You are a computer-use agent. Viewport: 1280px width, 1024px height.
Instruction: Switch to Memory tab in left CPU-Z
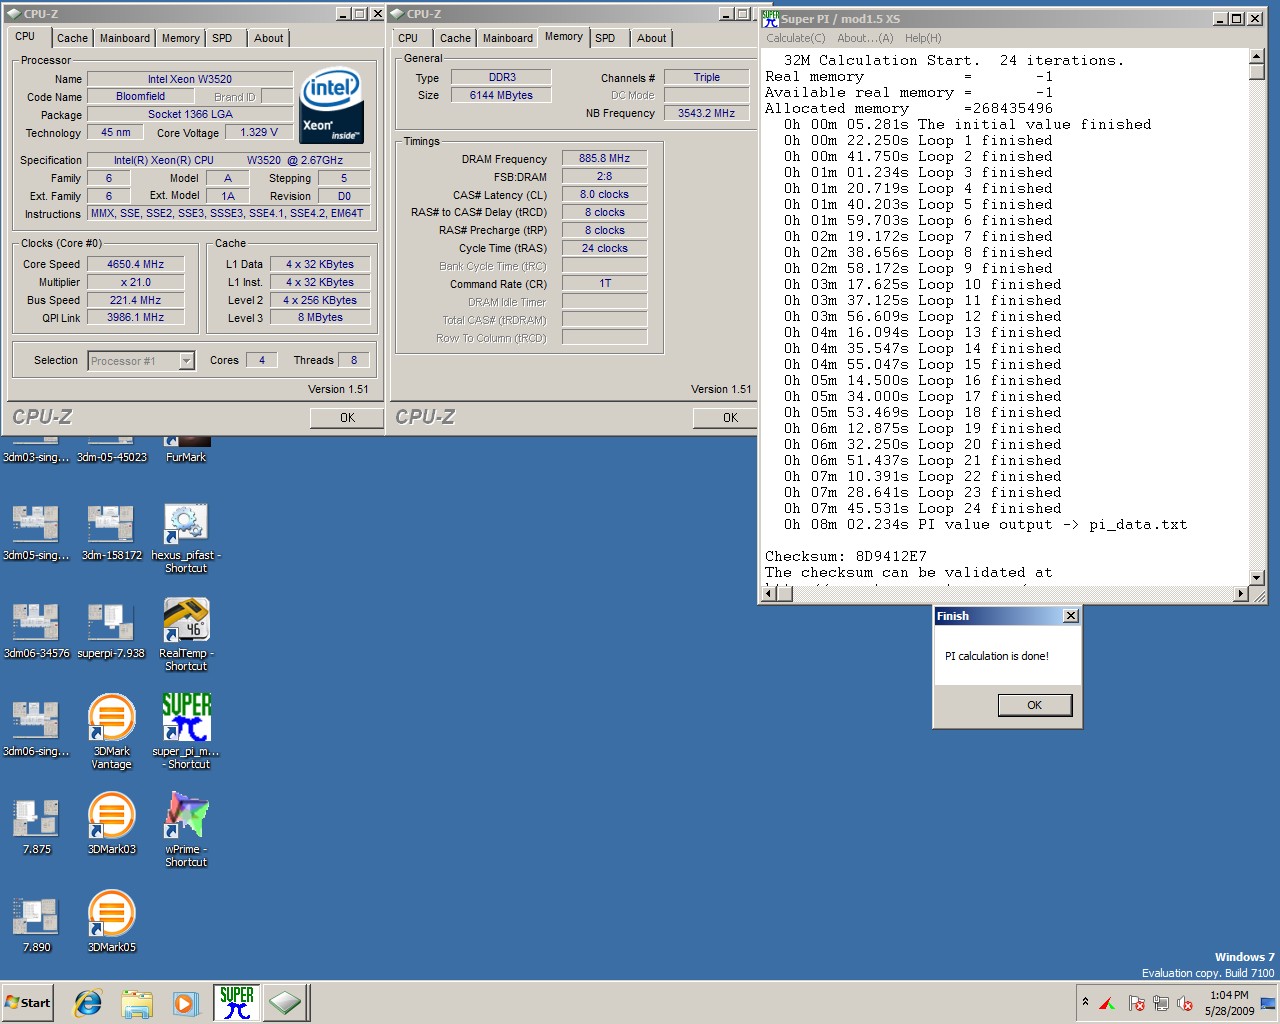click(181, 38)
